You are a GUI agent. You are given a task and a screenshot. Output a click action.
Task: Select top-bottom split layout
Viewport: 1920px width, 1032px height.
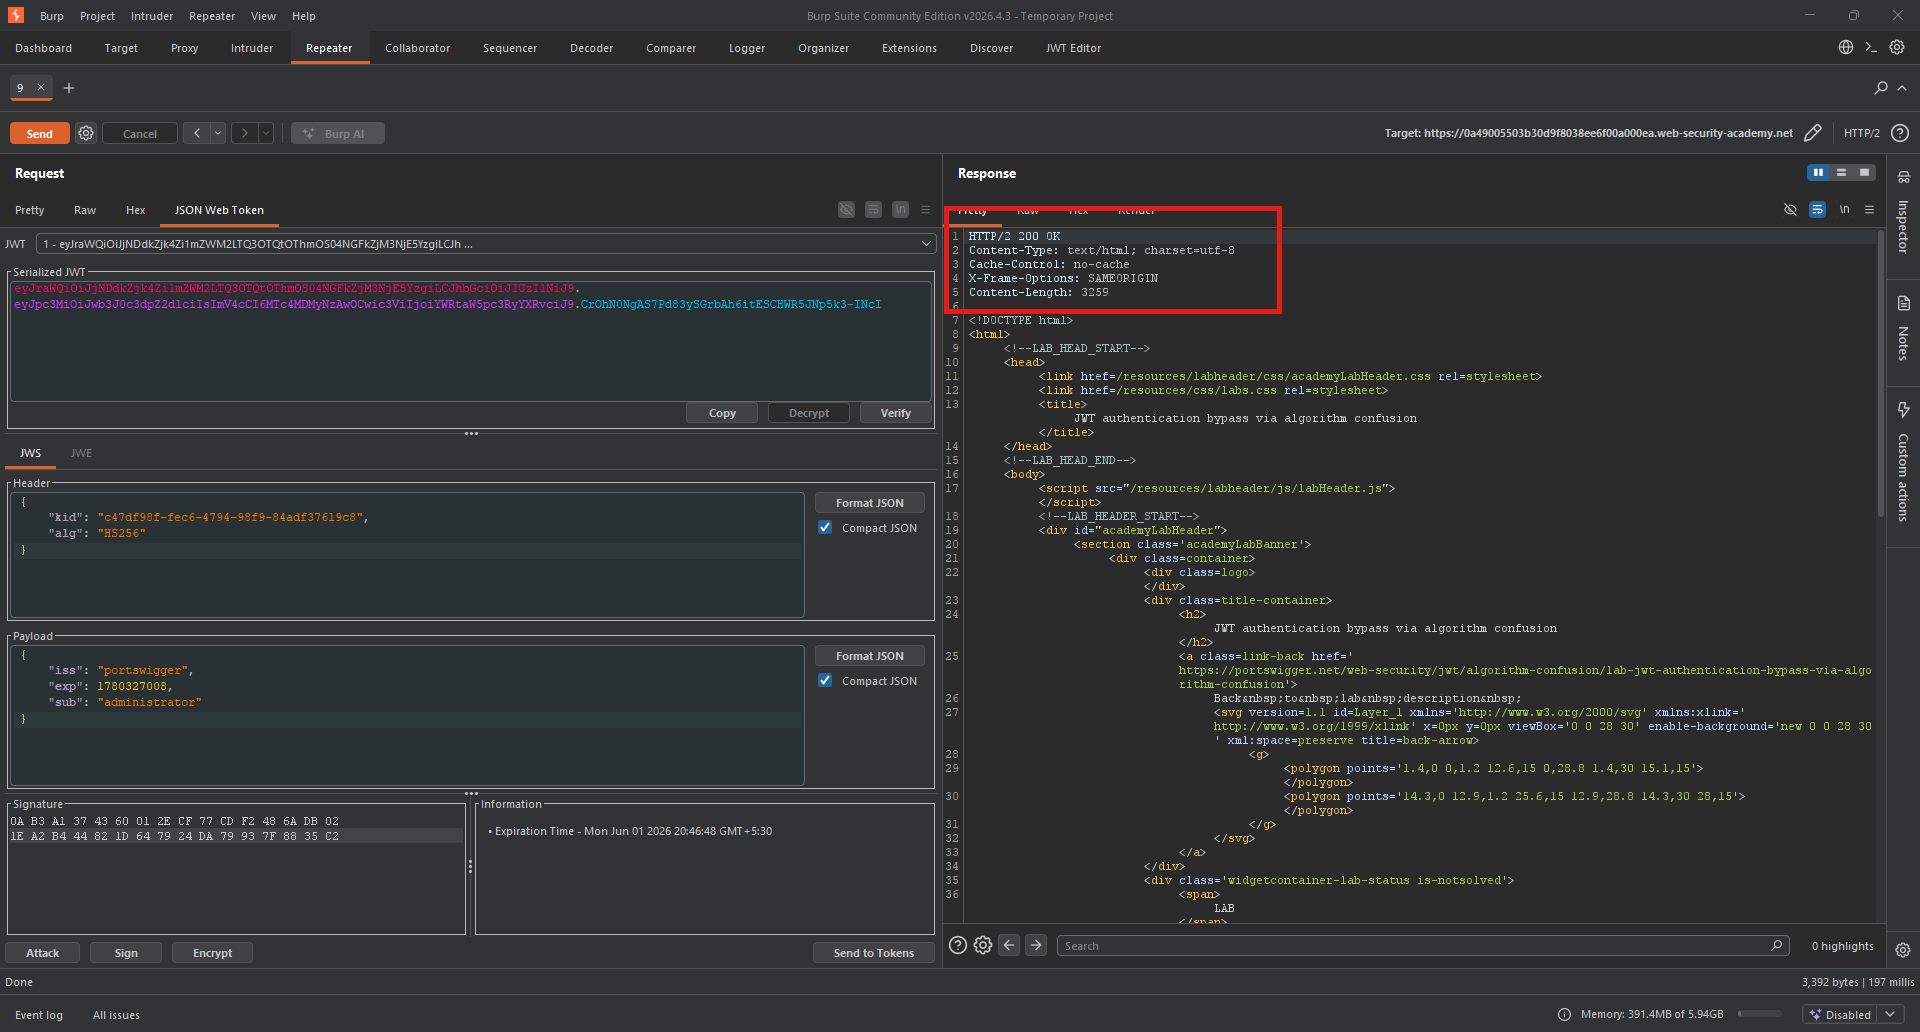(x=1841, y=172)
